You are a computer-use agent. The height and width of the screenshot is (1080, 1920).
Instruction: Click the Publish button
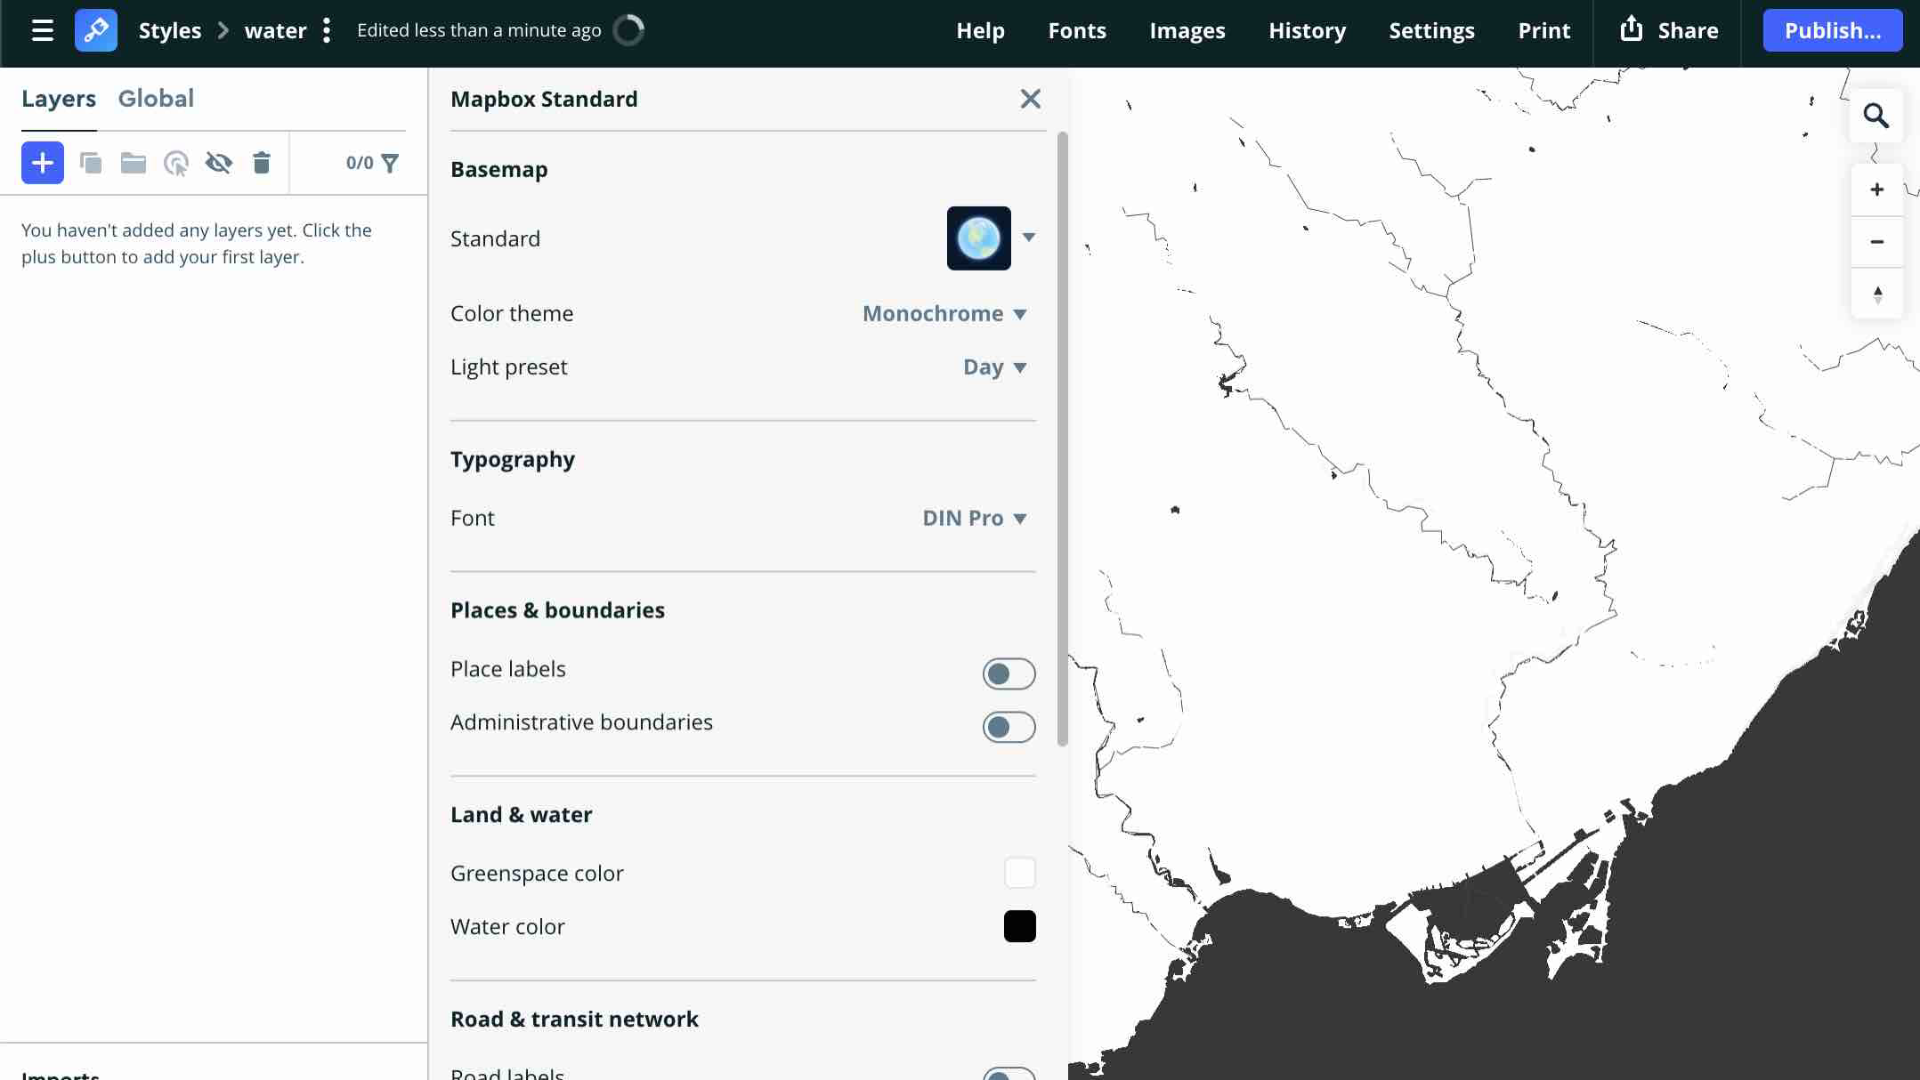[1831, 30]
